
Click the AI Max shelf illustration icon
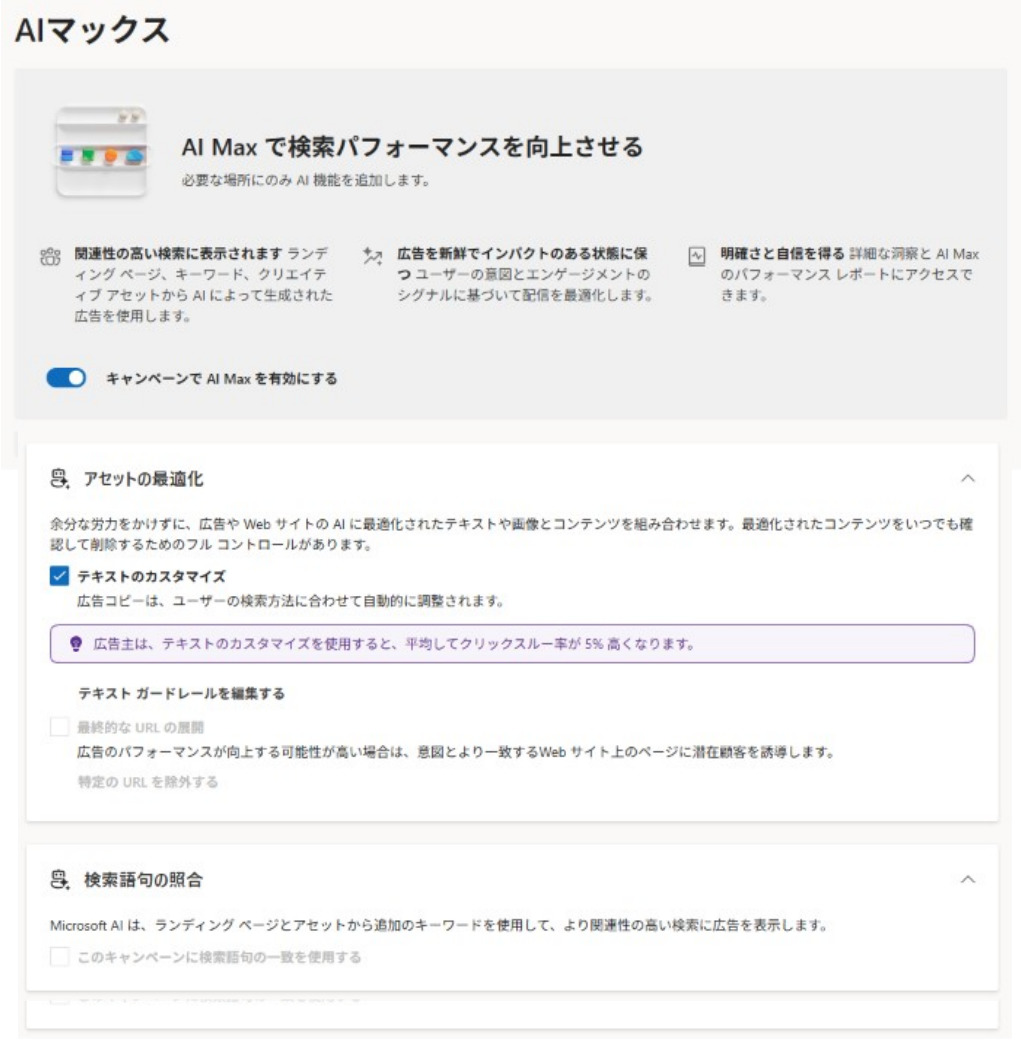101,152
